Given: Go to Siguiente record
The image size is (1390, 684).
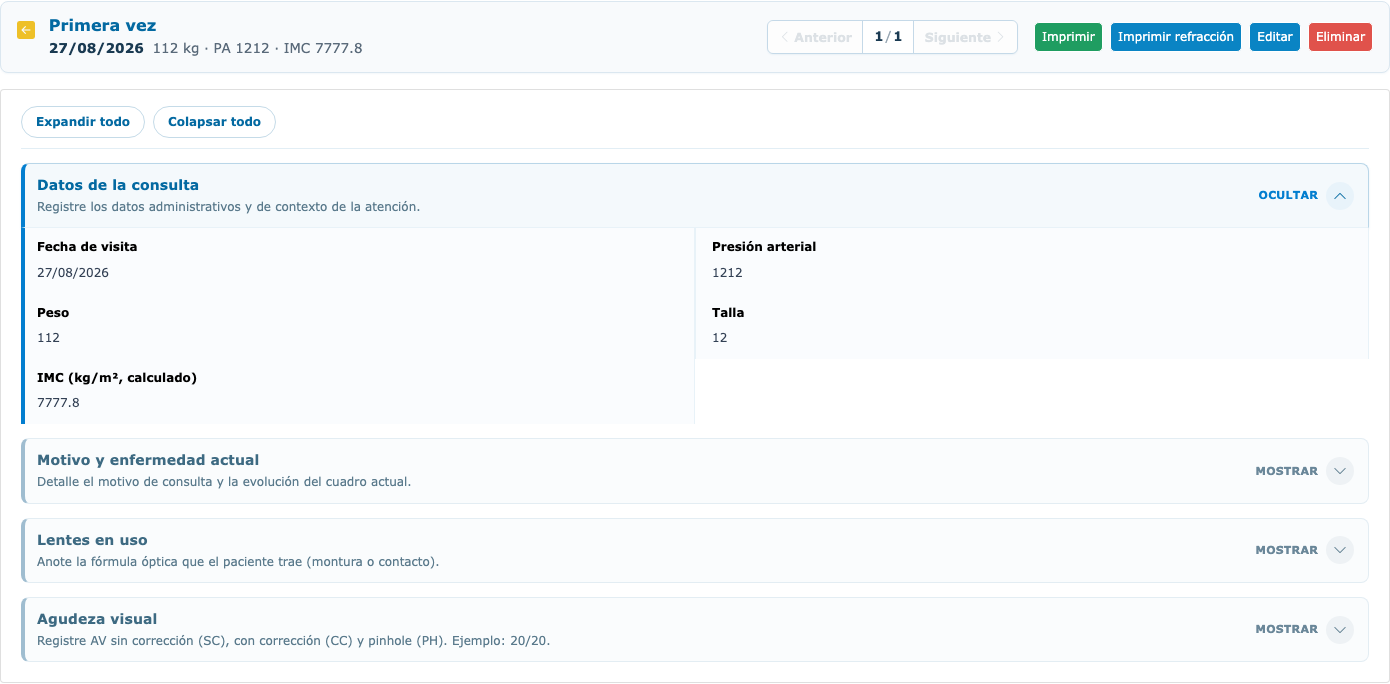Looking at the screenshot, I should click(965, 37).
